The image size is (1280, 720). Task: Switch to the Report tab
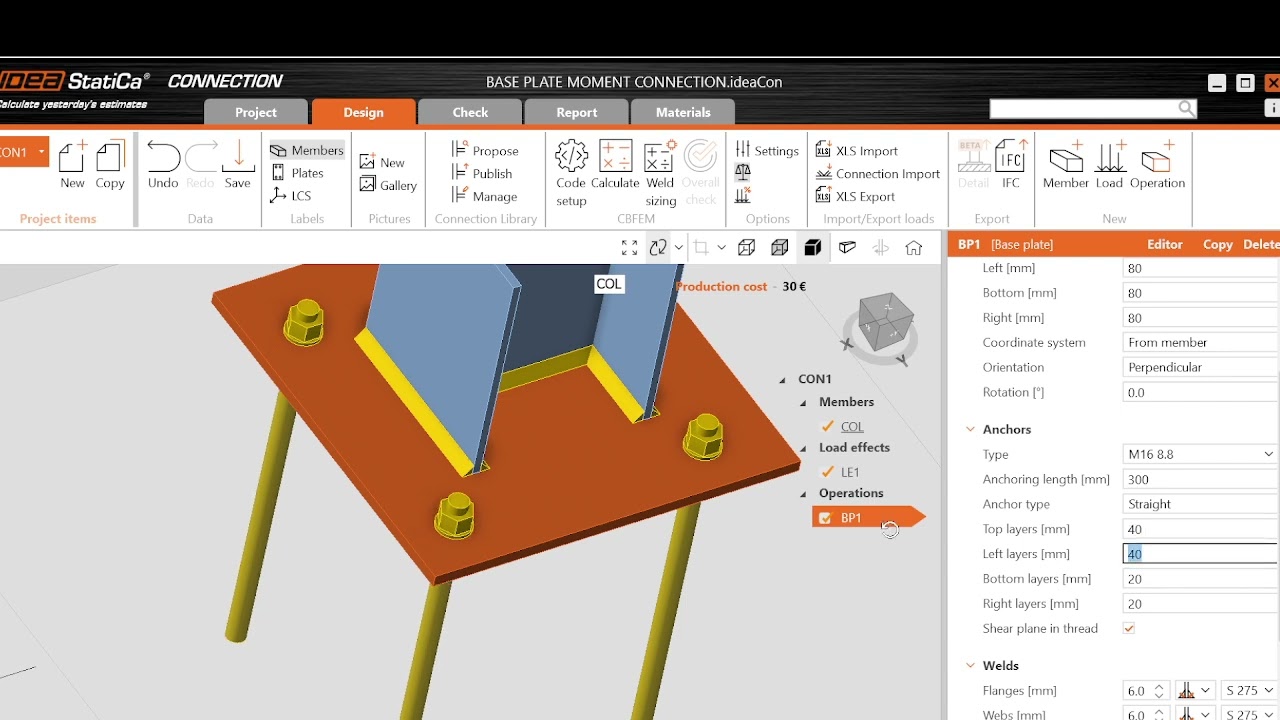pyautogui.click(x=577, y=112)
